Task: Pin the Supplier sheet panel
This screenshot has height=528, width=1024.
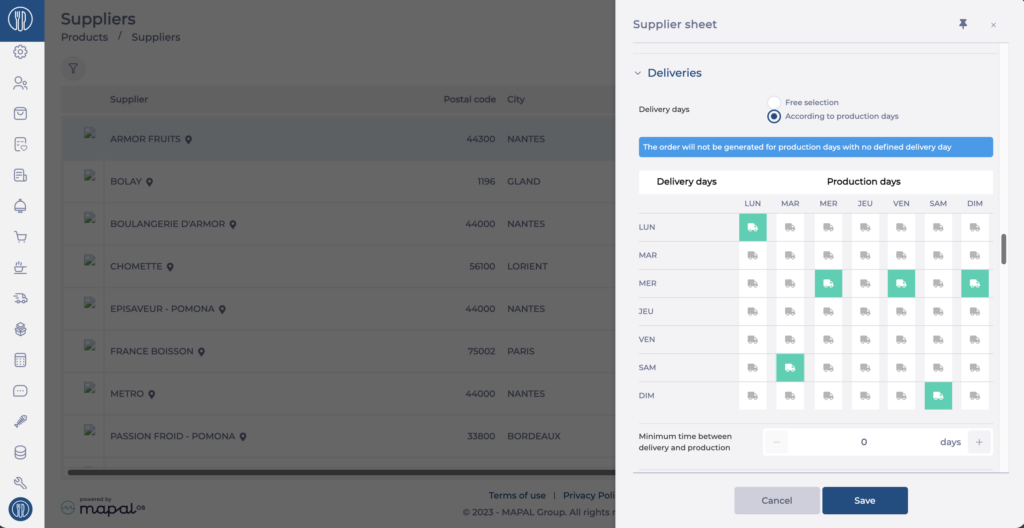Action: [x=963, y=24]
